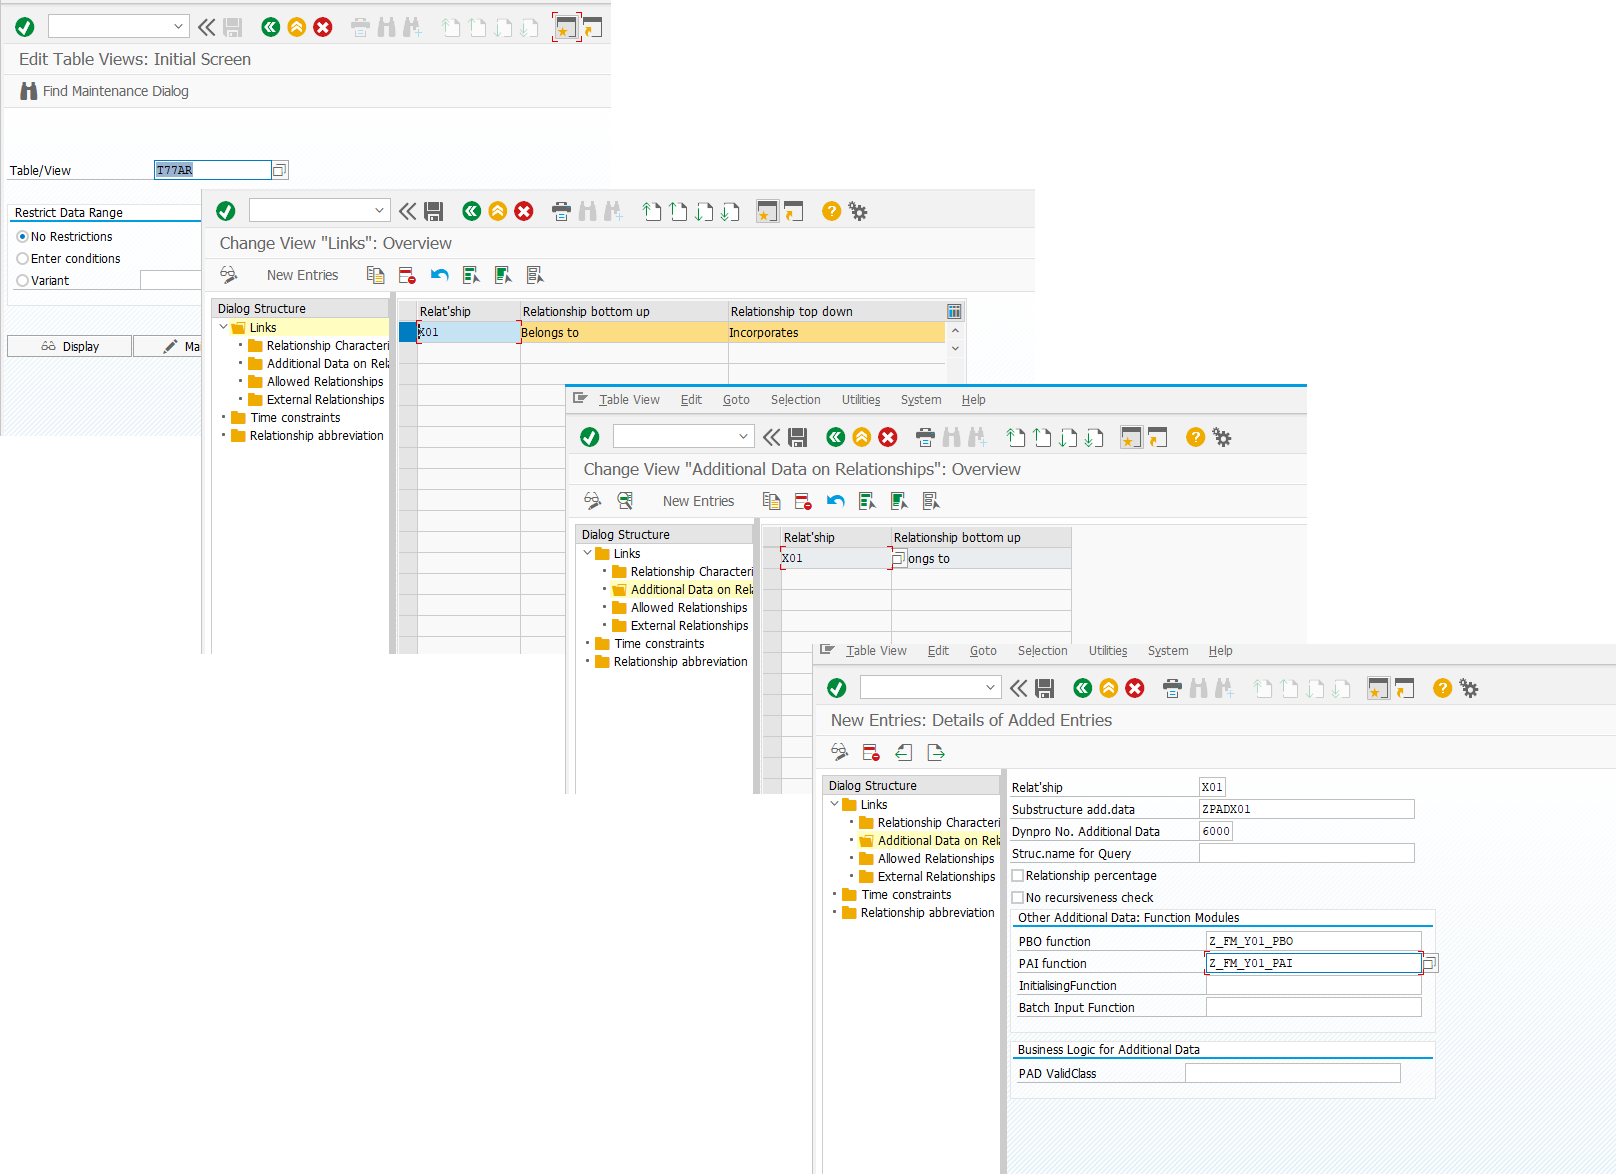Screen dimensions: 1616x1174
Task: Collapse Links folder in Links Overview tree
Action: pyautogui.click(x=223, y=327)
